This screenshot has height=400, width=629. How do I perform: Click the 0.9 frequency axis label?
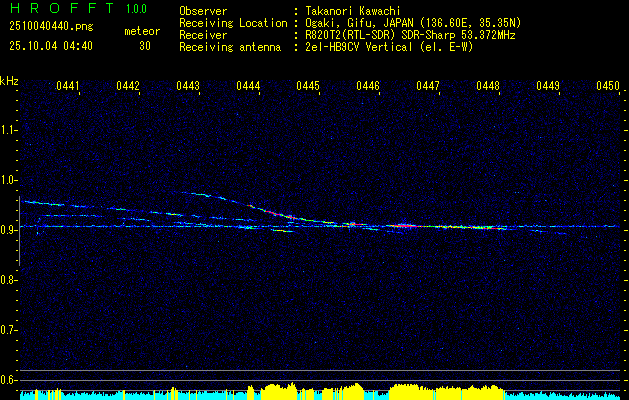tap(9, 229)
